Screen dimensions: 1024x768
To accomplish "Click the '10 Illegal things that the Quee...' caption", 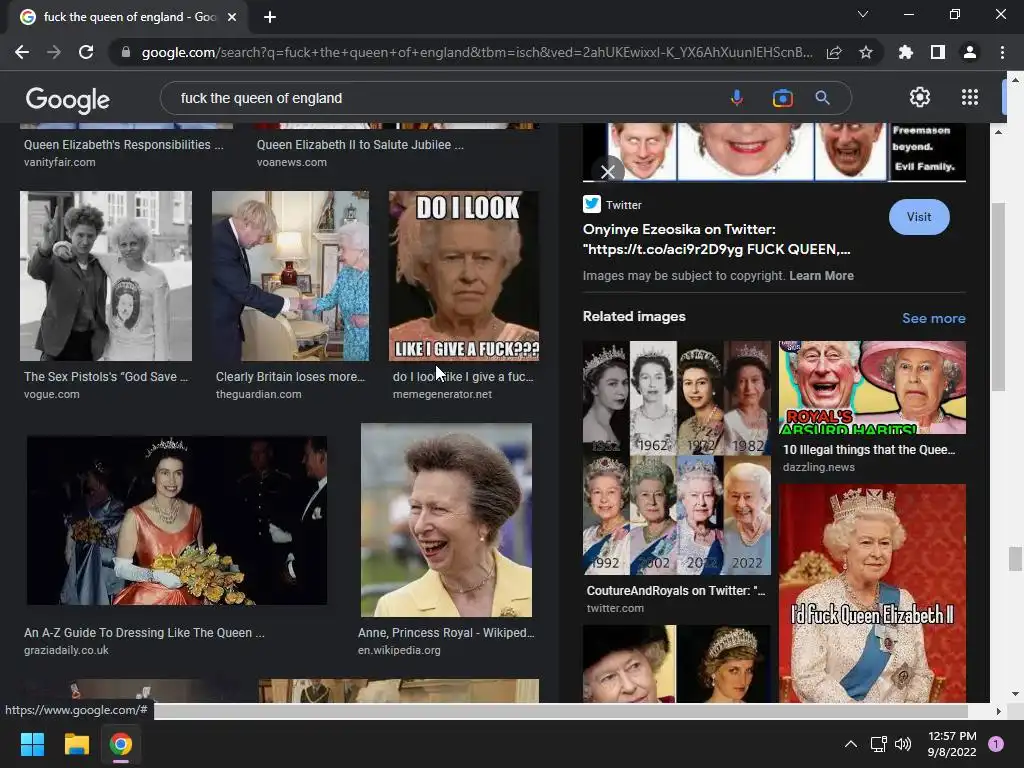I will [x=869, y=449].
